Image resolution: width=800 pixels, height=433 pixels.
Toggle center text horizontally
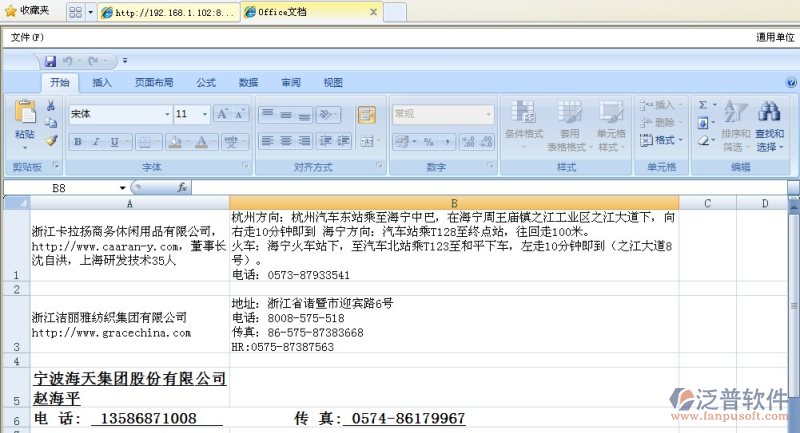[x=286, y=141]
